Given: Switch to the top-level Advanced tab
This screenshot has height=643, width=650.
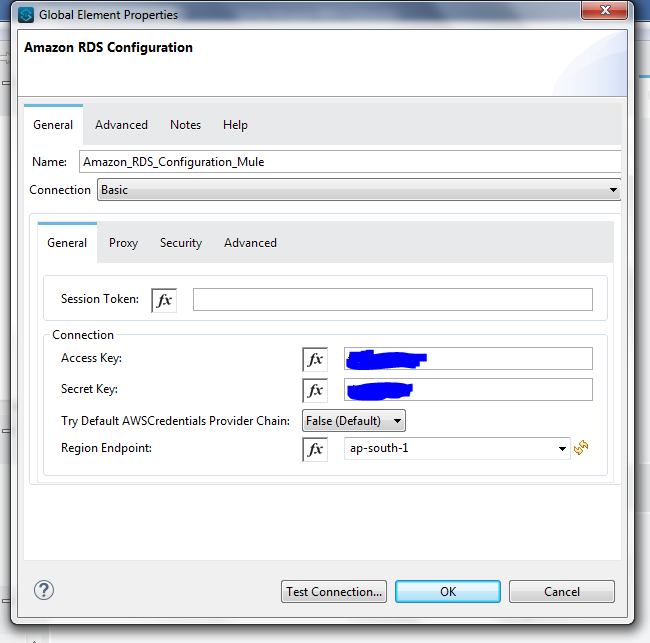Looking at the screenshot, I should 121,125.
